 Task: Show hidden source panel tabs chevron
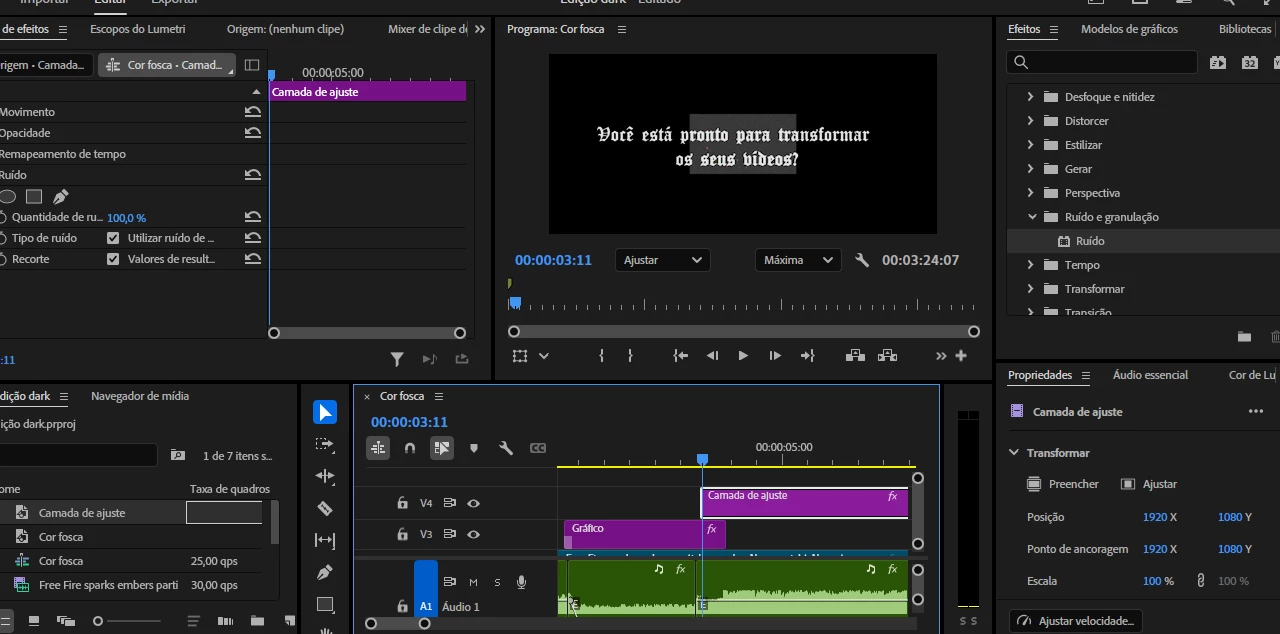[x=480, y=29]
